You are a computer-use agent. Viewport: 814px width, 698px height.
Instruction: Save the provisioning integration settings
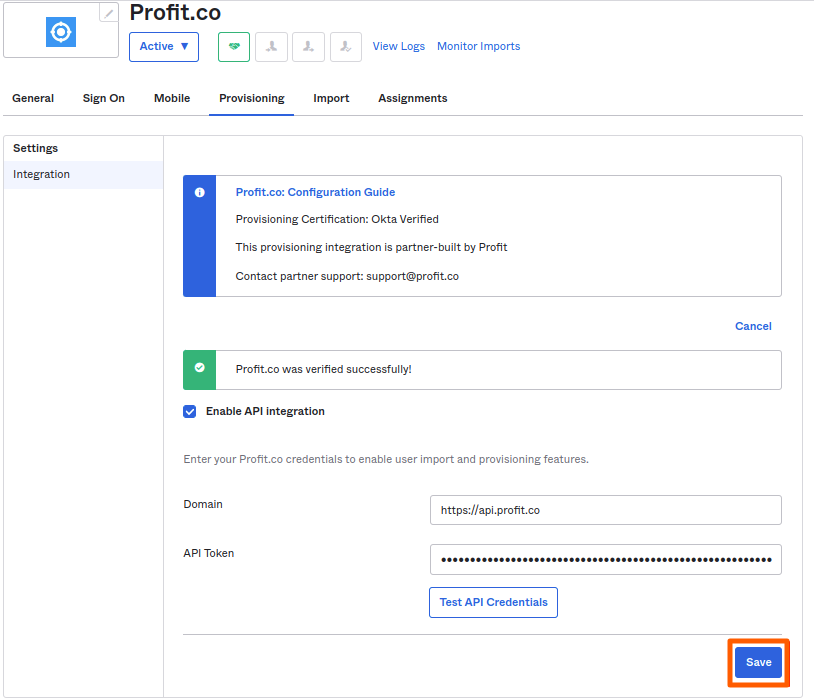click(x=758, y=663)
